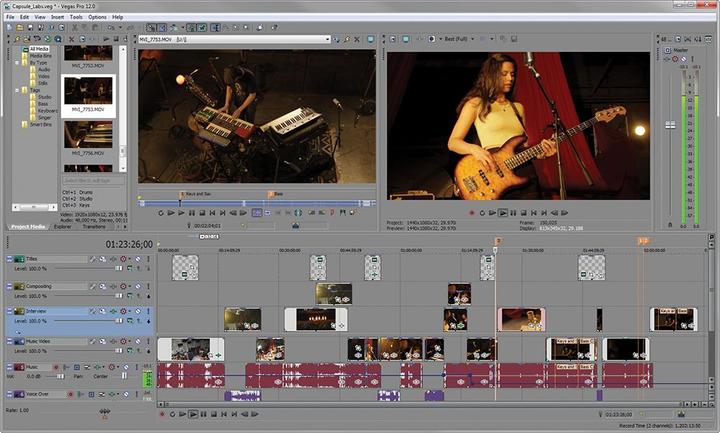This screenshot has width=720, height=433.
Task: Collapse the Tags folder in the media tree
Action: 19,90
